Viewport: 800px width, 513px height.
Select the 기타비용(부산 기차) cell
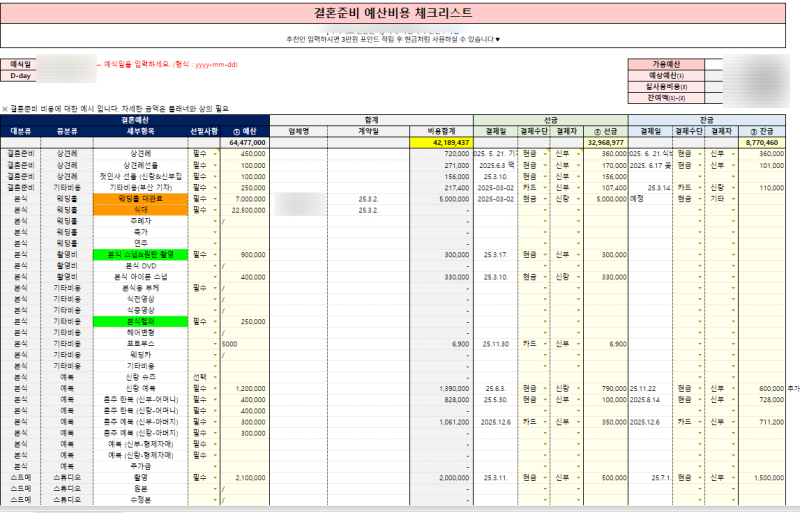tap(140, 188)
